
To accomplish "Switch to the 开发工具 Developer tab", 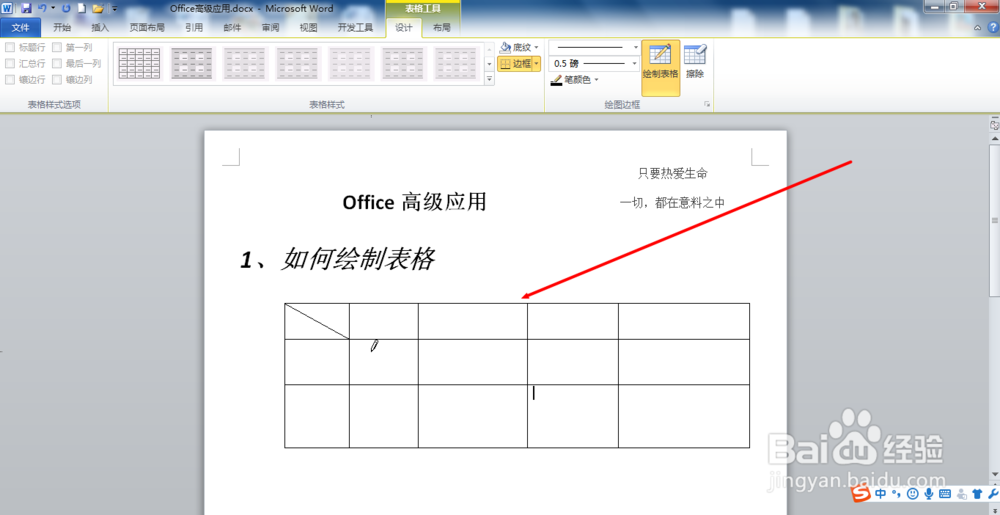I will 355,27.
